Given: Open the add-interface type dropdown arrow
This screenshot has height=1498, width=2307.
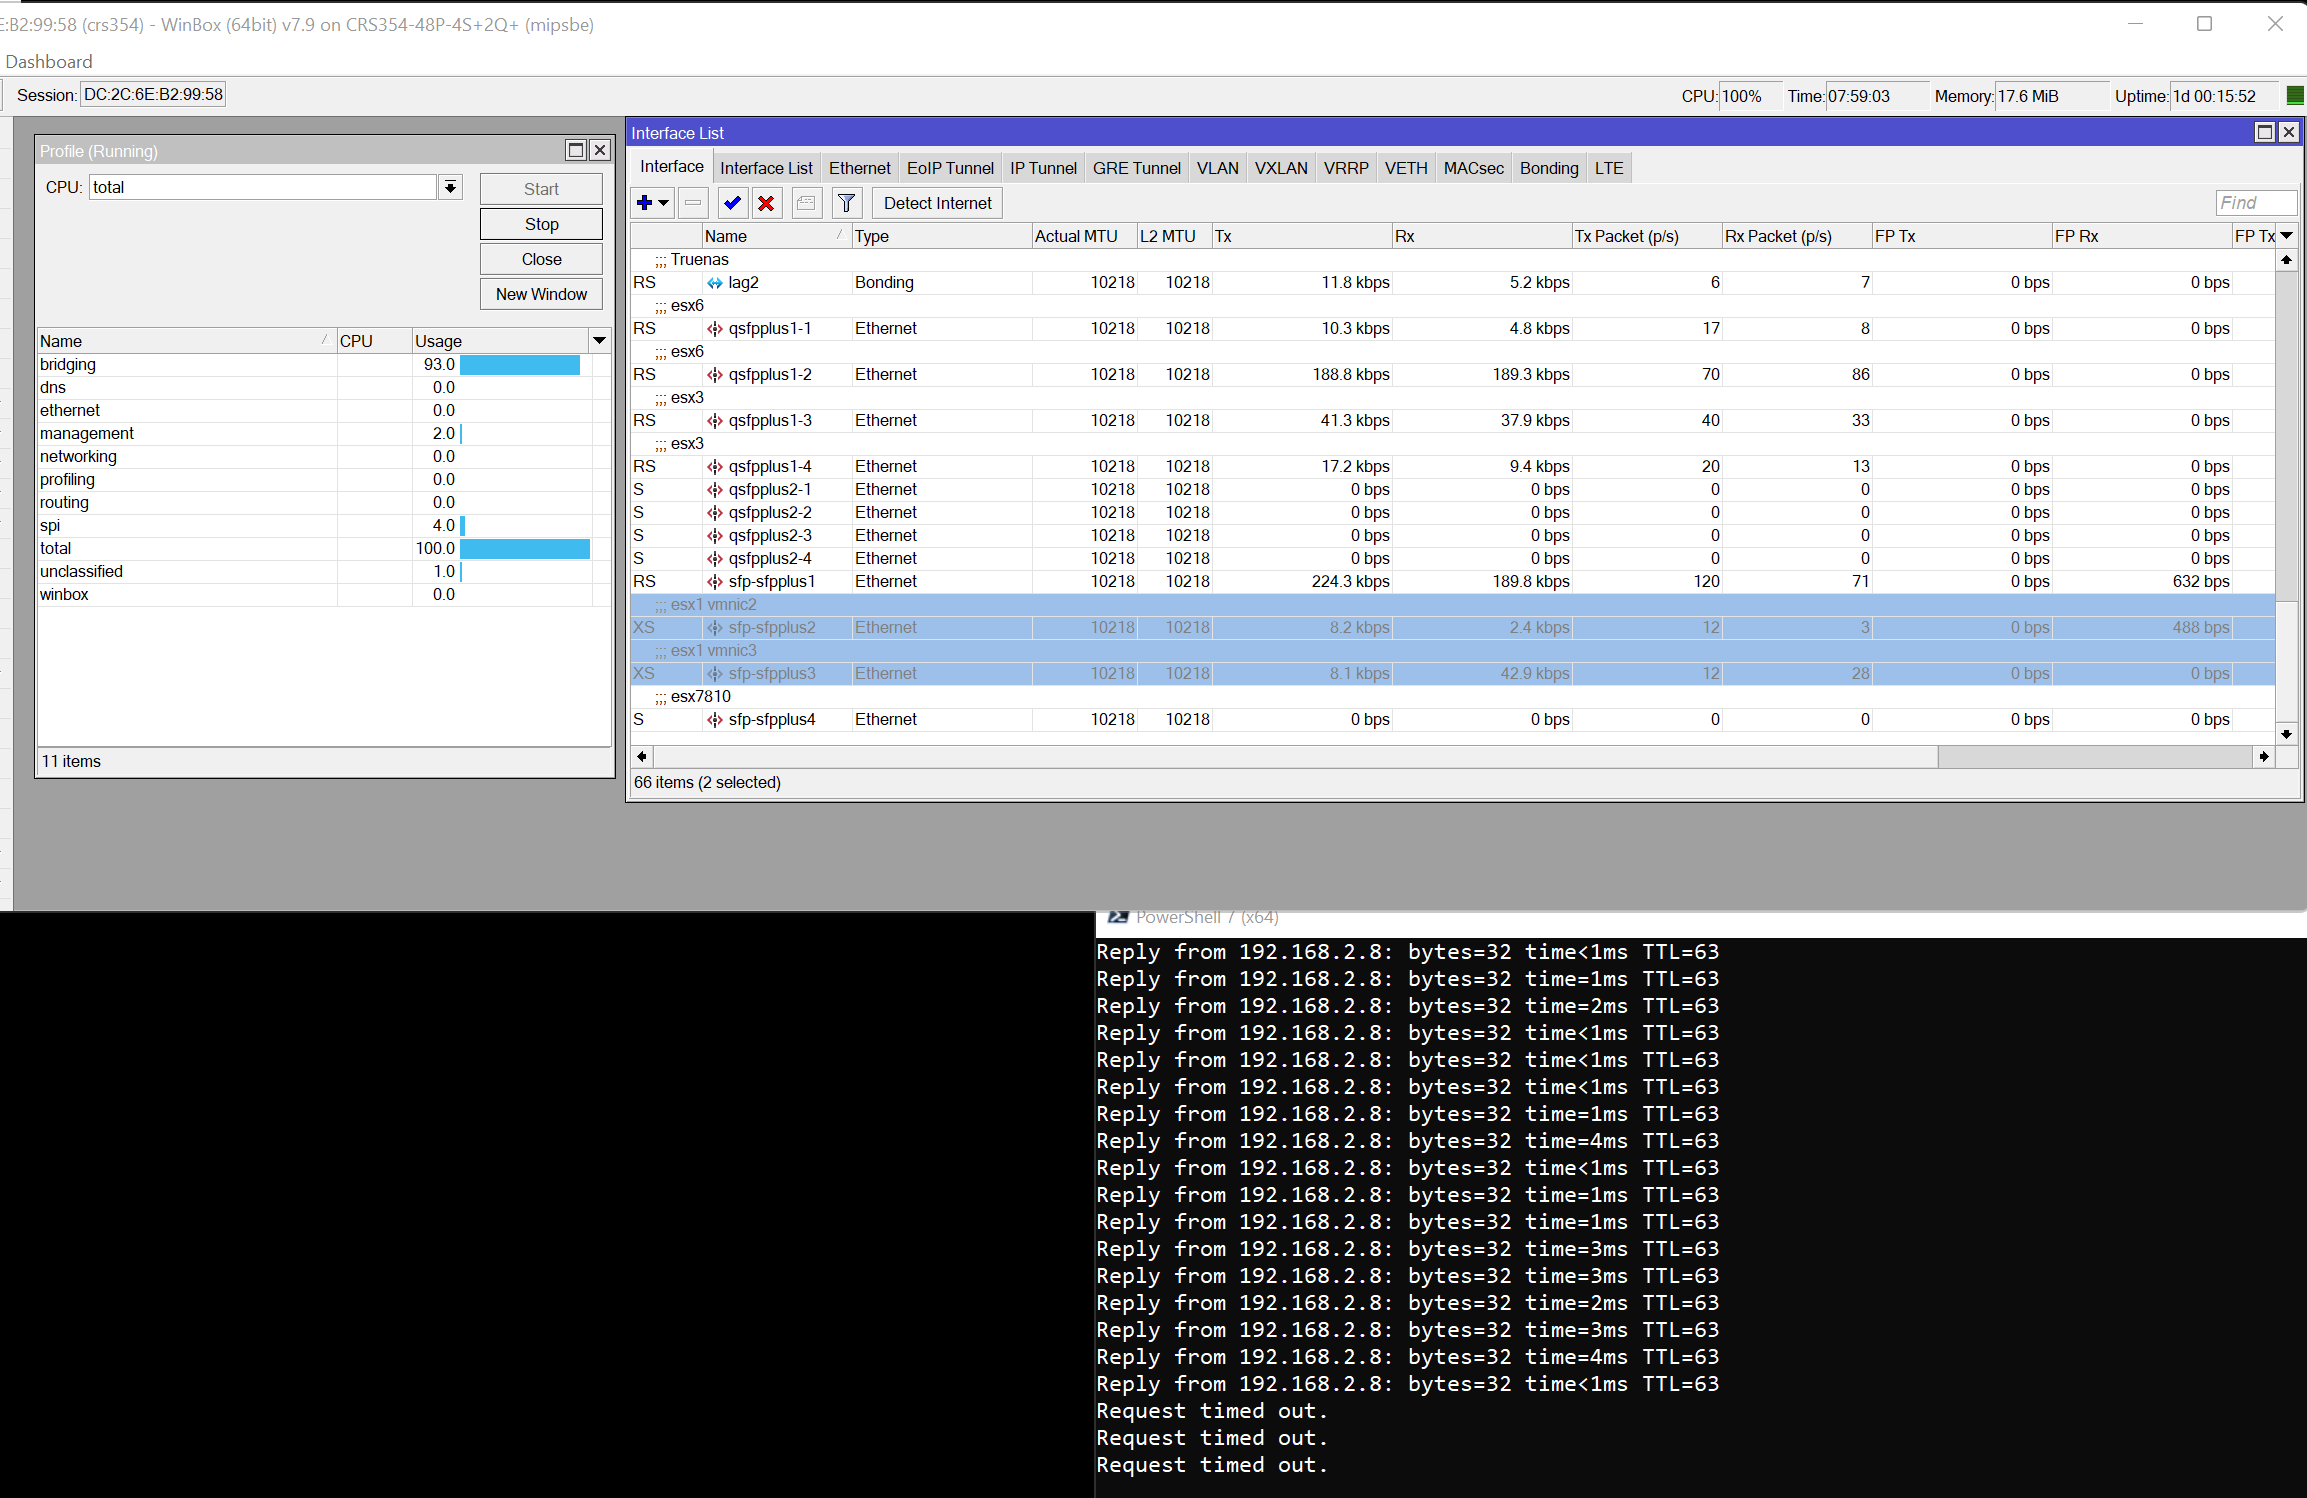Looking at the screenshot, I should (x=663, y=203).
